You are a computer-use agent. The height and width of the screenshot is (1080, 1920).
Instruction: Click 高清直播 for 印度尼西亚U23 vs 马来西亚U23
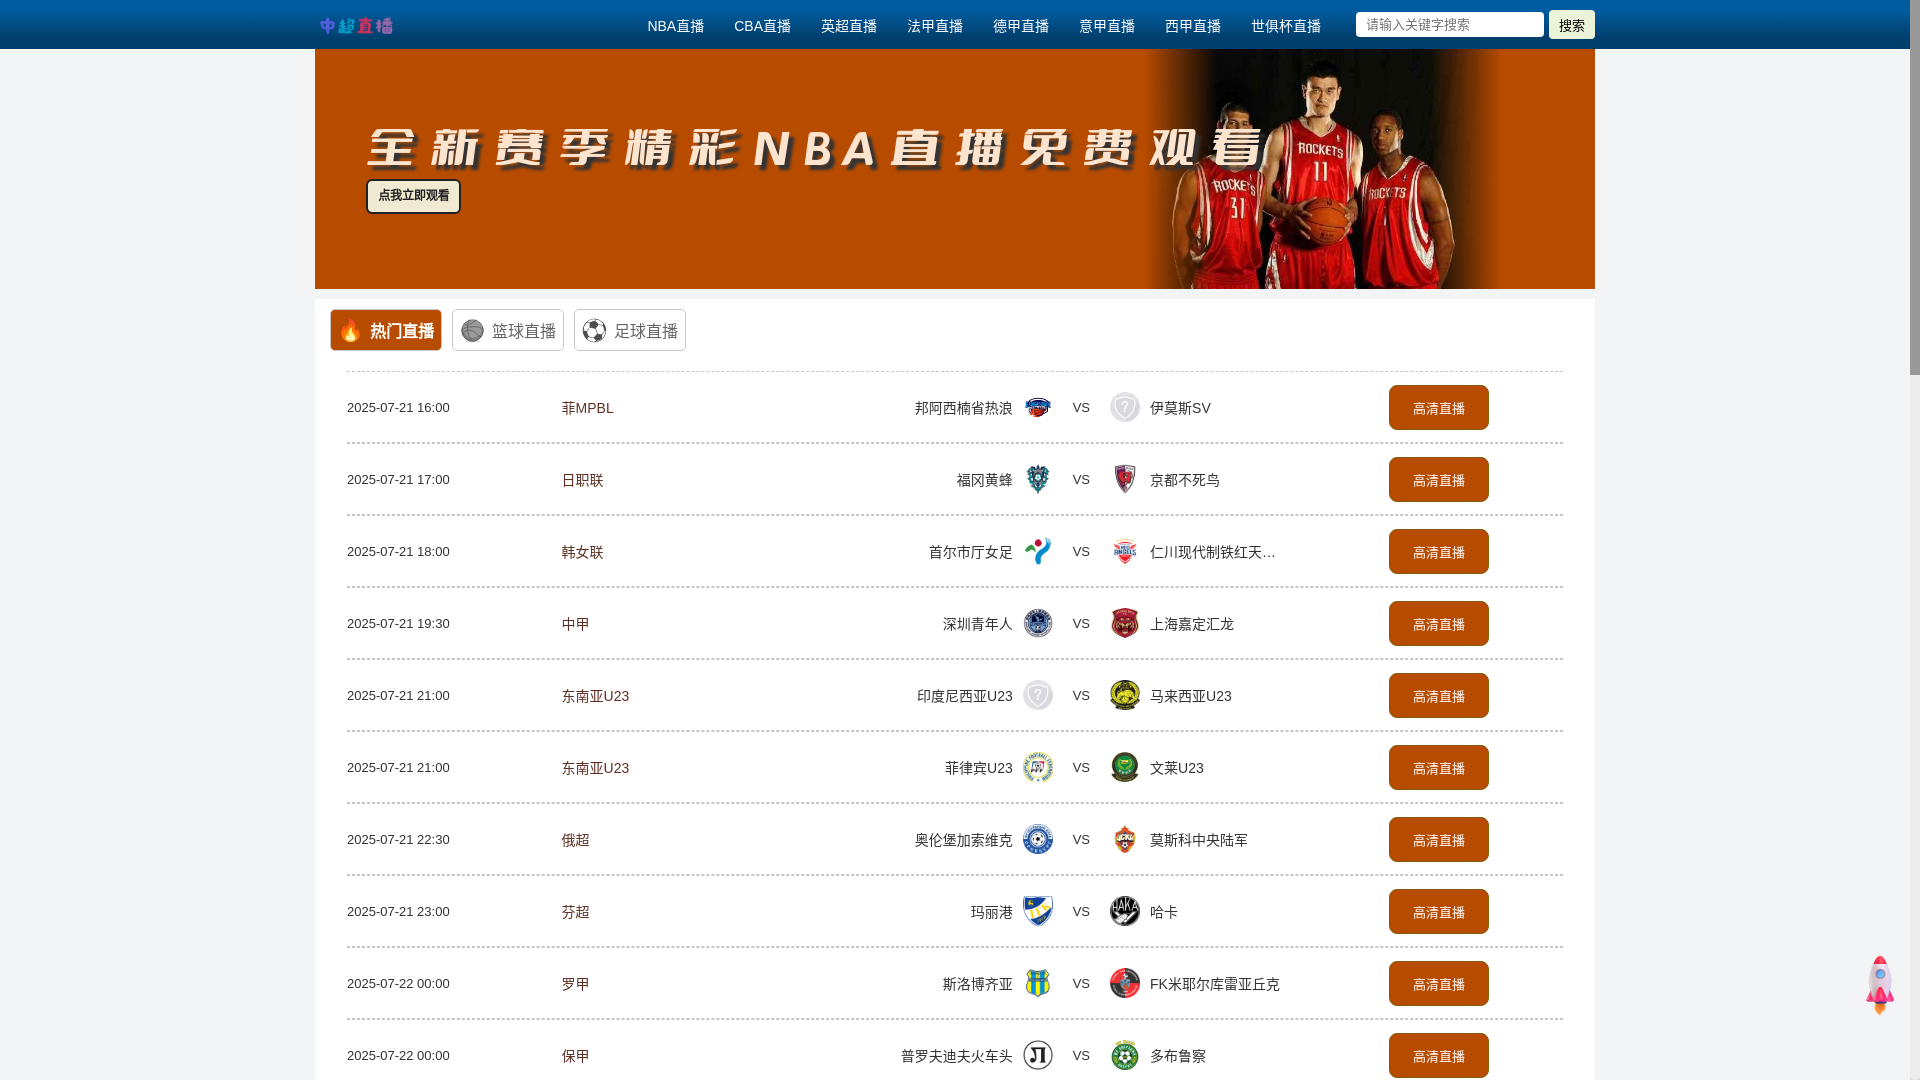point(1439,696)
